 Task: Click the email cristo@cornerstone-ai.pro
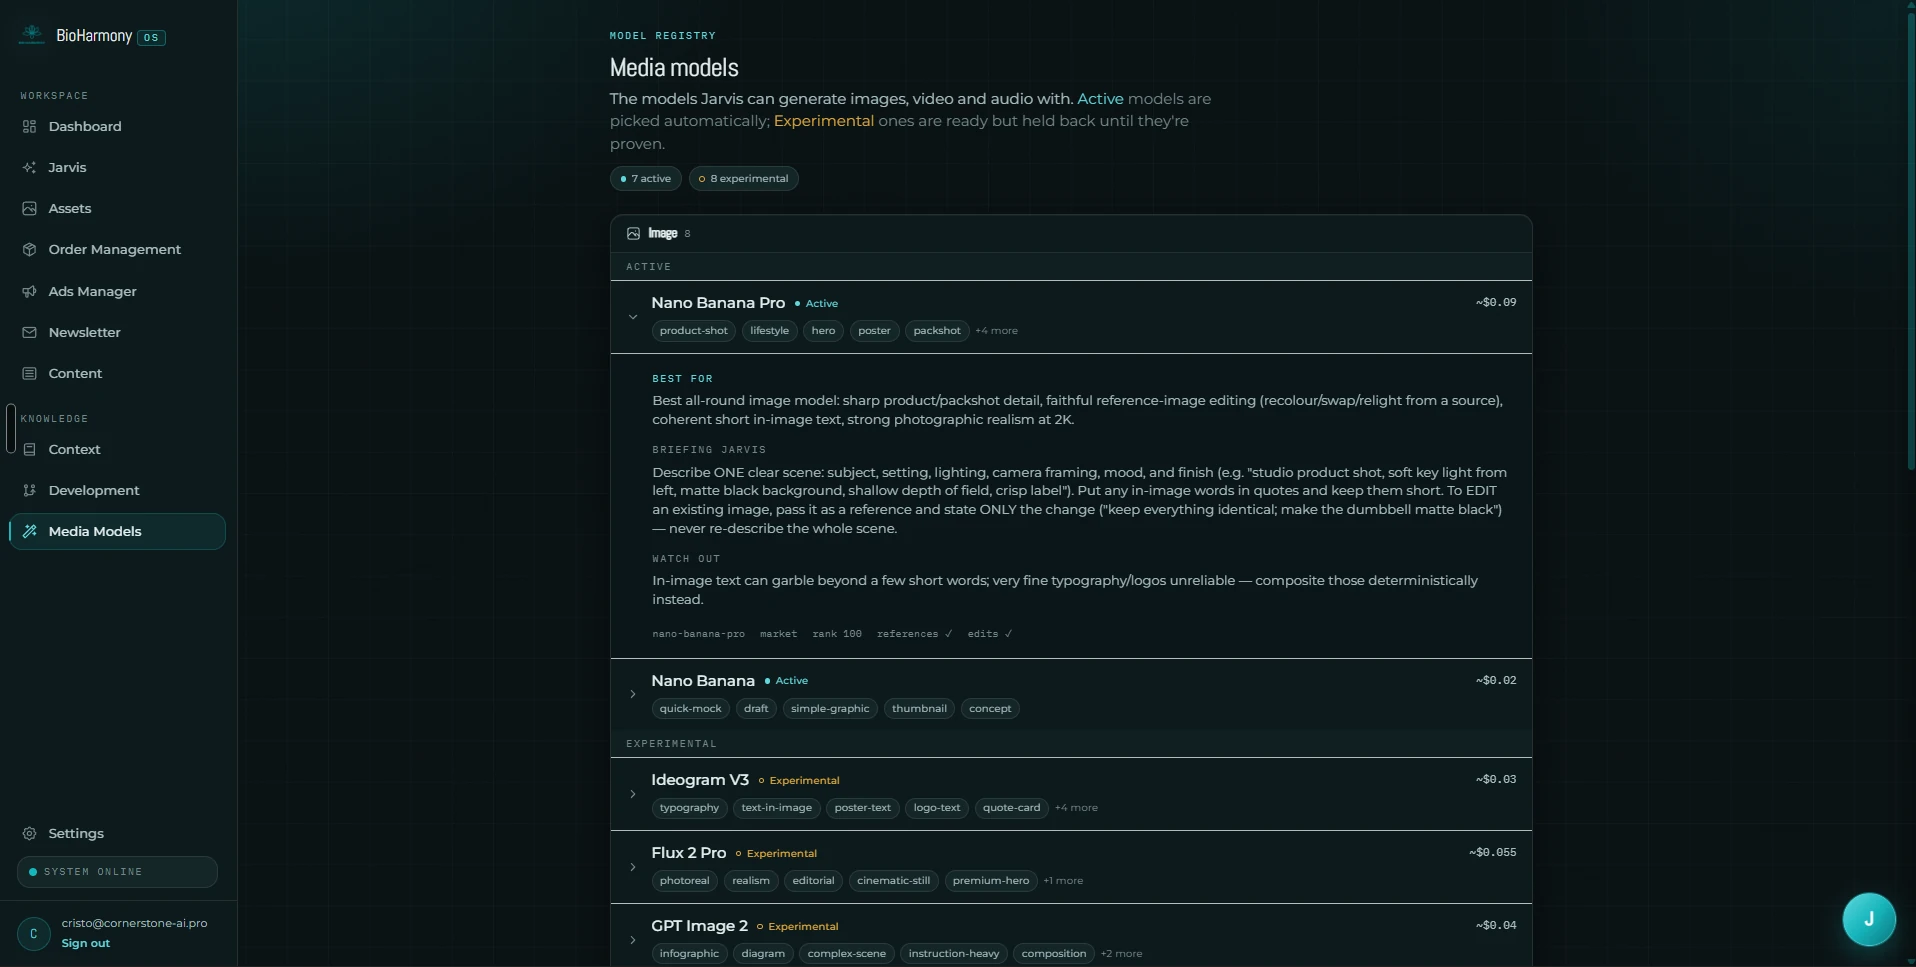click(x=134, y=924)
